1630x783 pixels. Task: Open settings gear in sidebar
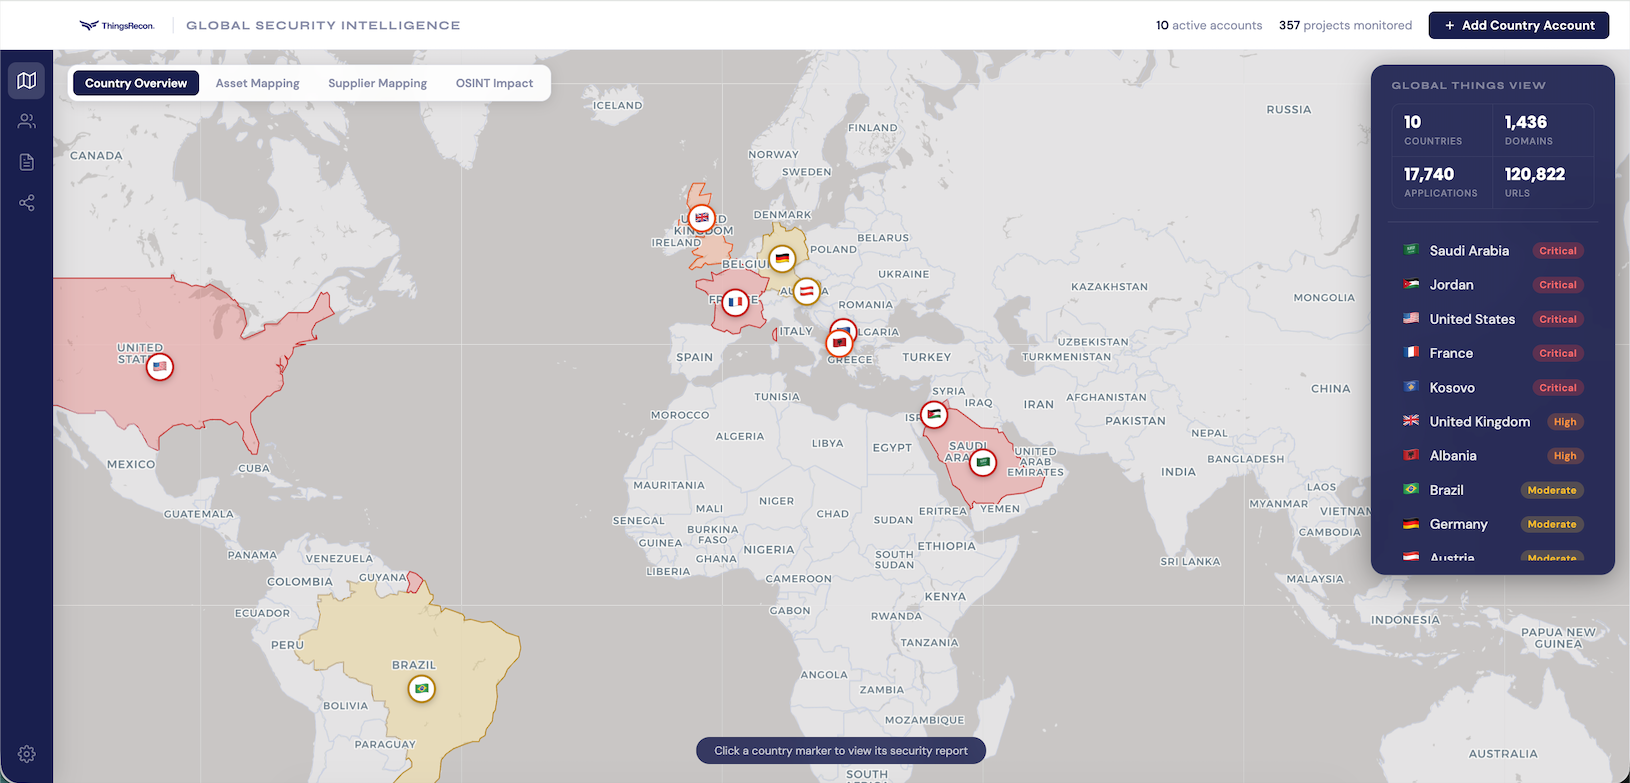[27, 754]
